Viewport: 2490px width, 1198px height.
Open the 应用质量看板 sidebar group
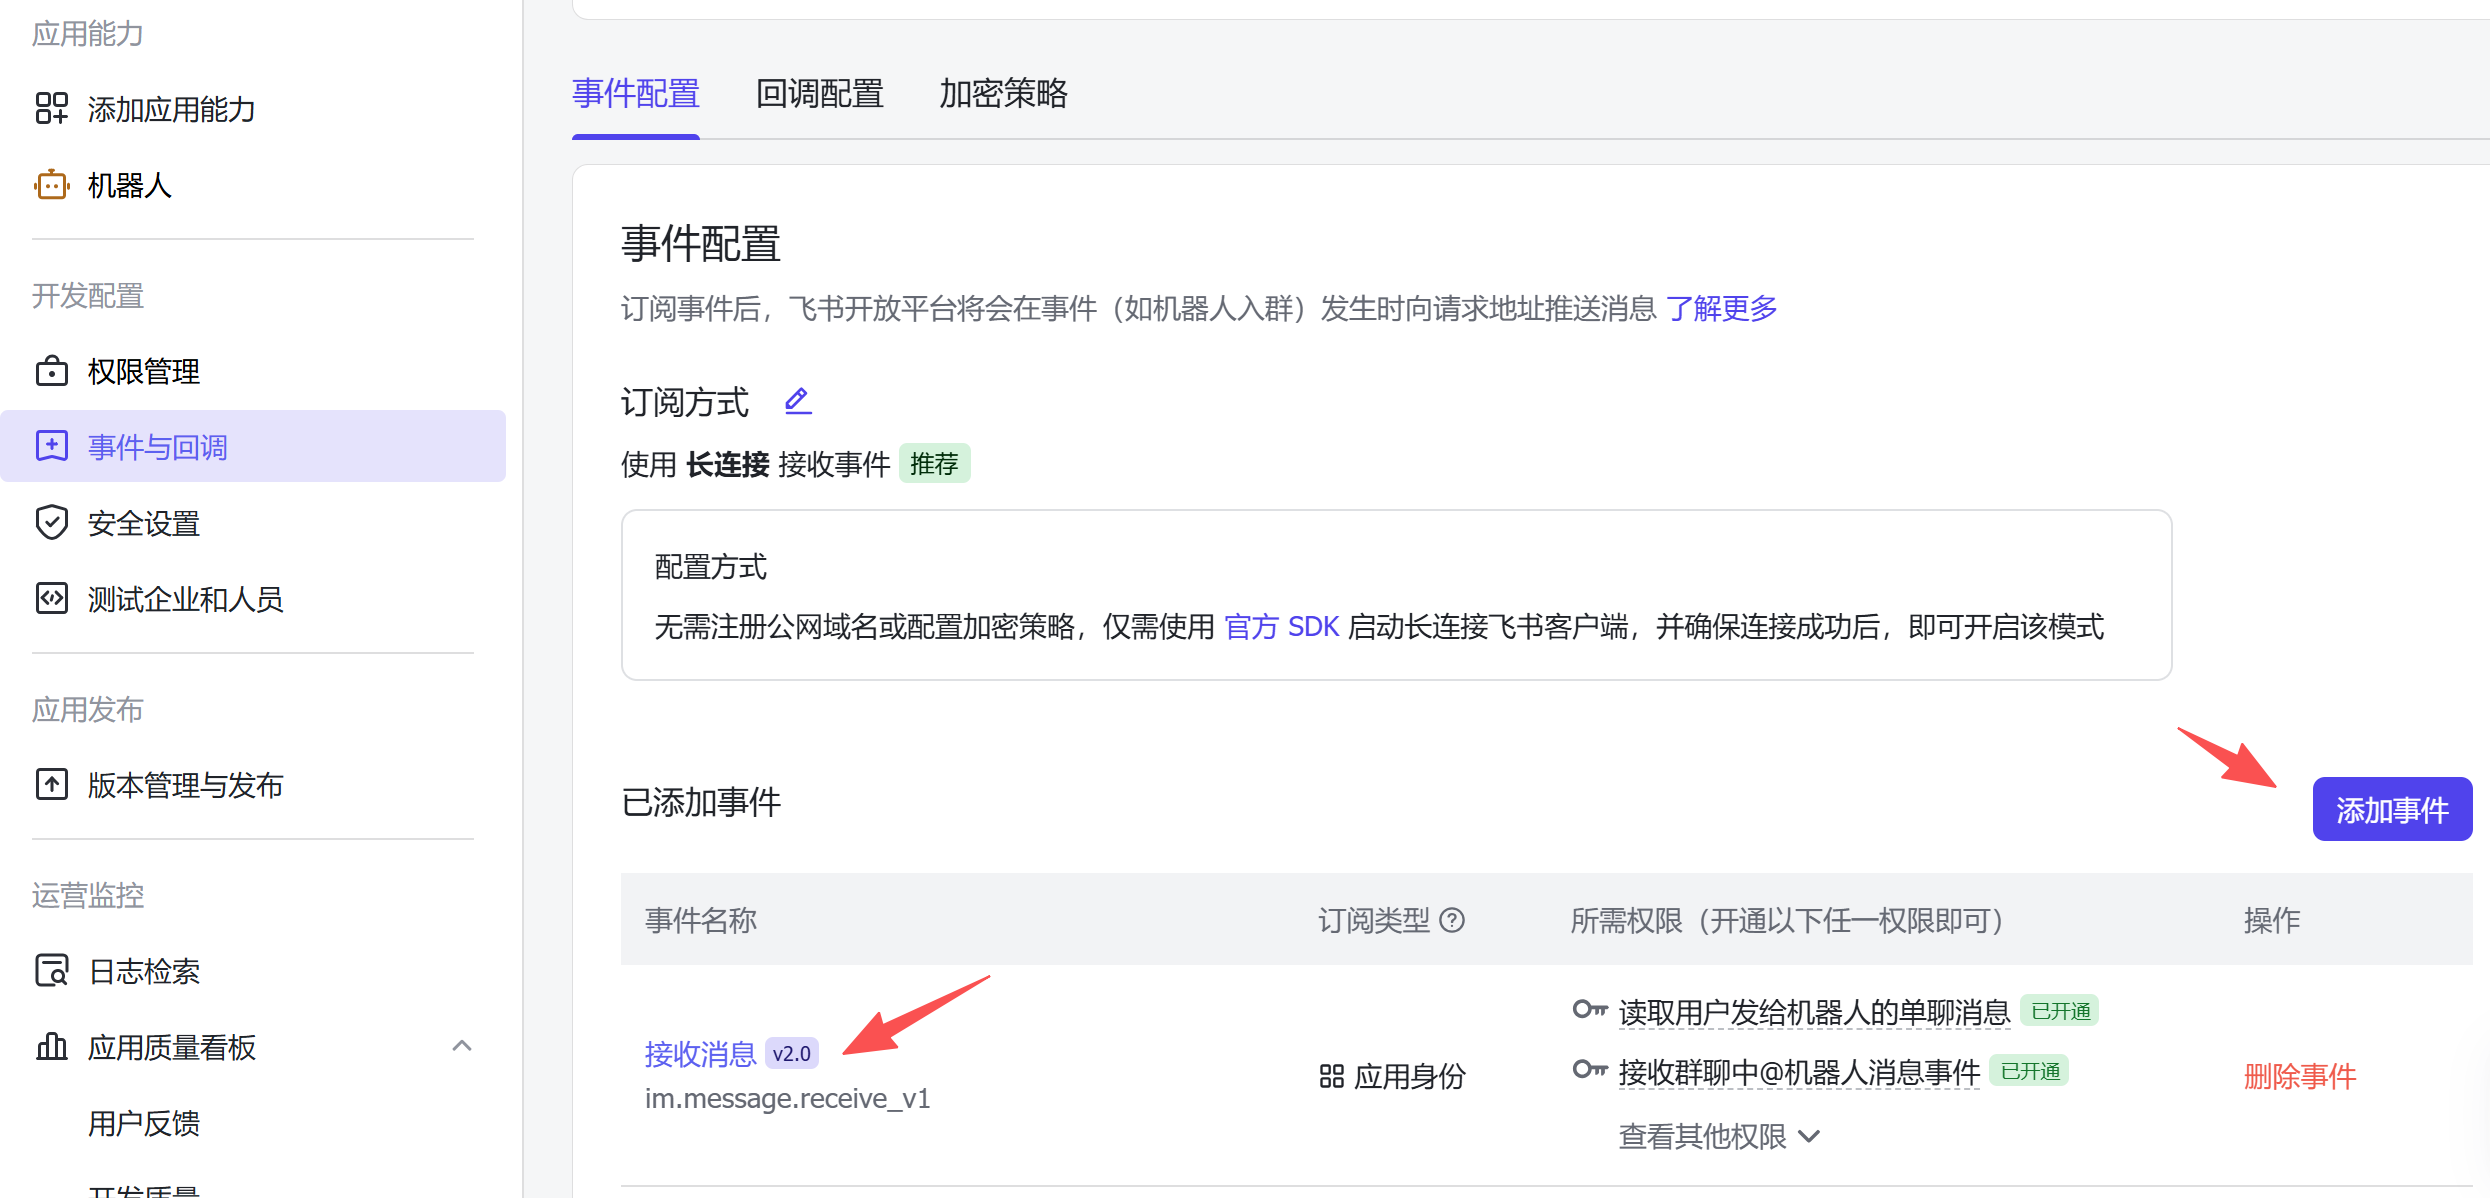(171, 1047)
